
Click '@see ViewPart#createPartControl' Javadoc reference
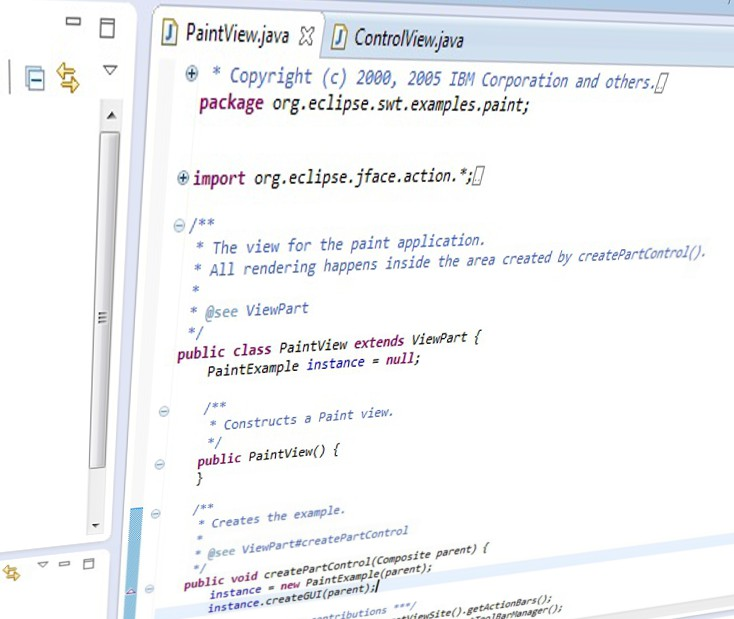[x=308, y=542]
